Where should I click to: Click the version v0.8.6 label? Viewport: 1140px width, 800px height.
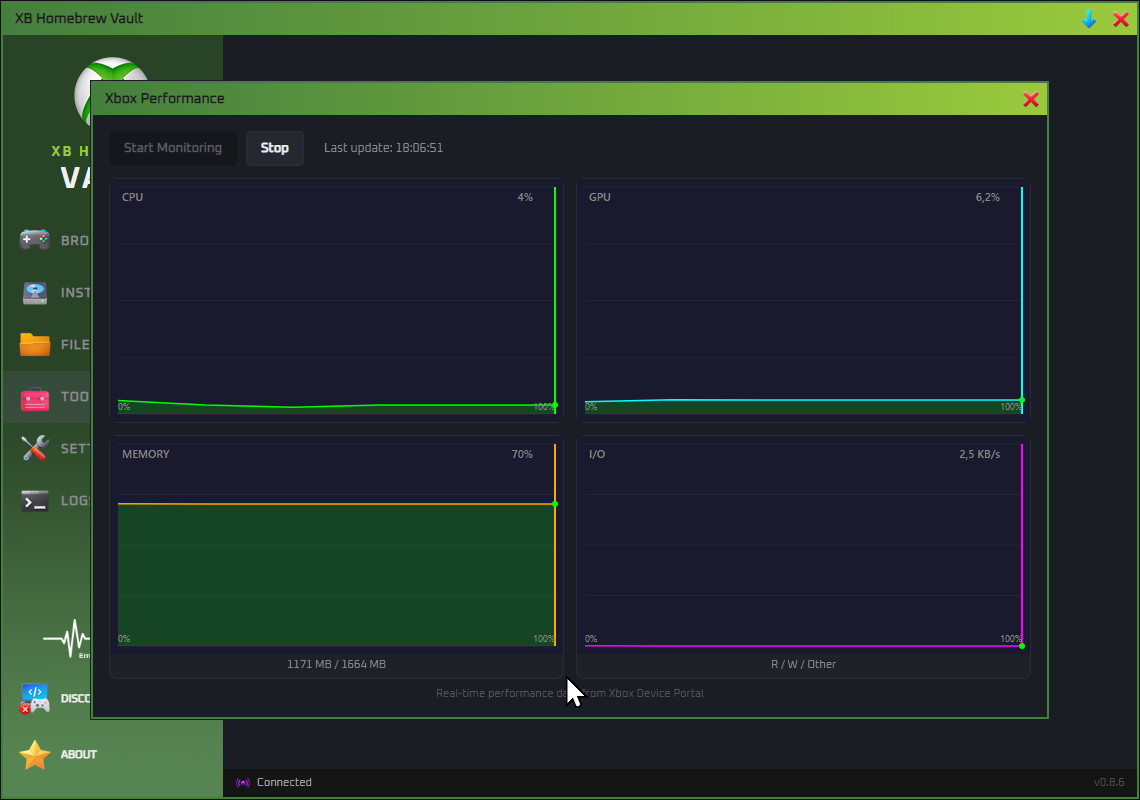[1109, 783]
